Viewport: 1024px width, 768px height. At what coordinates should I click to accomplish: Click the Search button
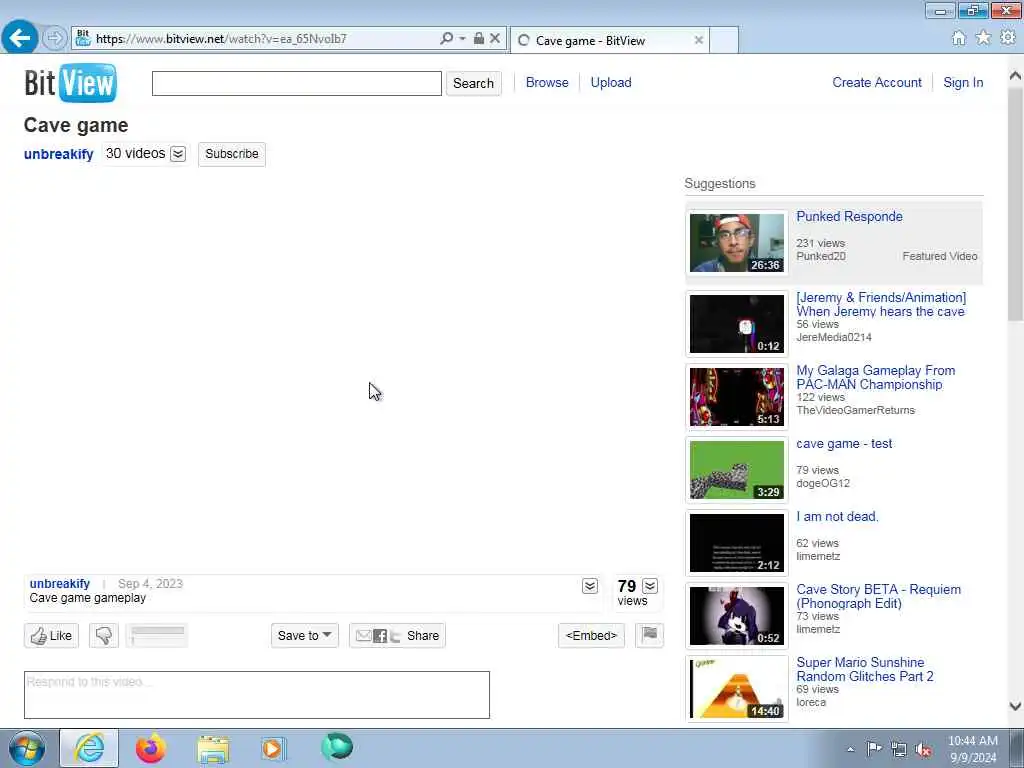[473, 84]
